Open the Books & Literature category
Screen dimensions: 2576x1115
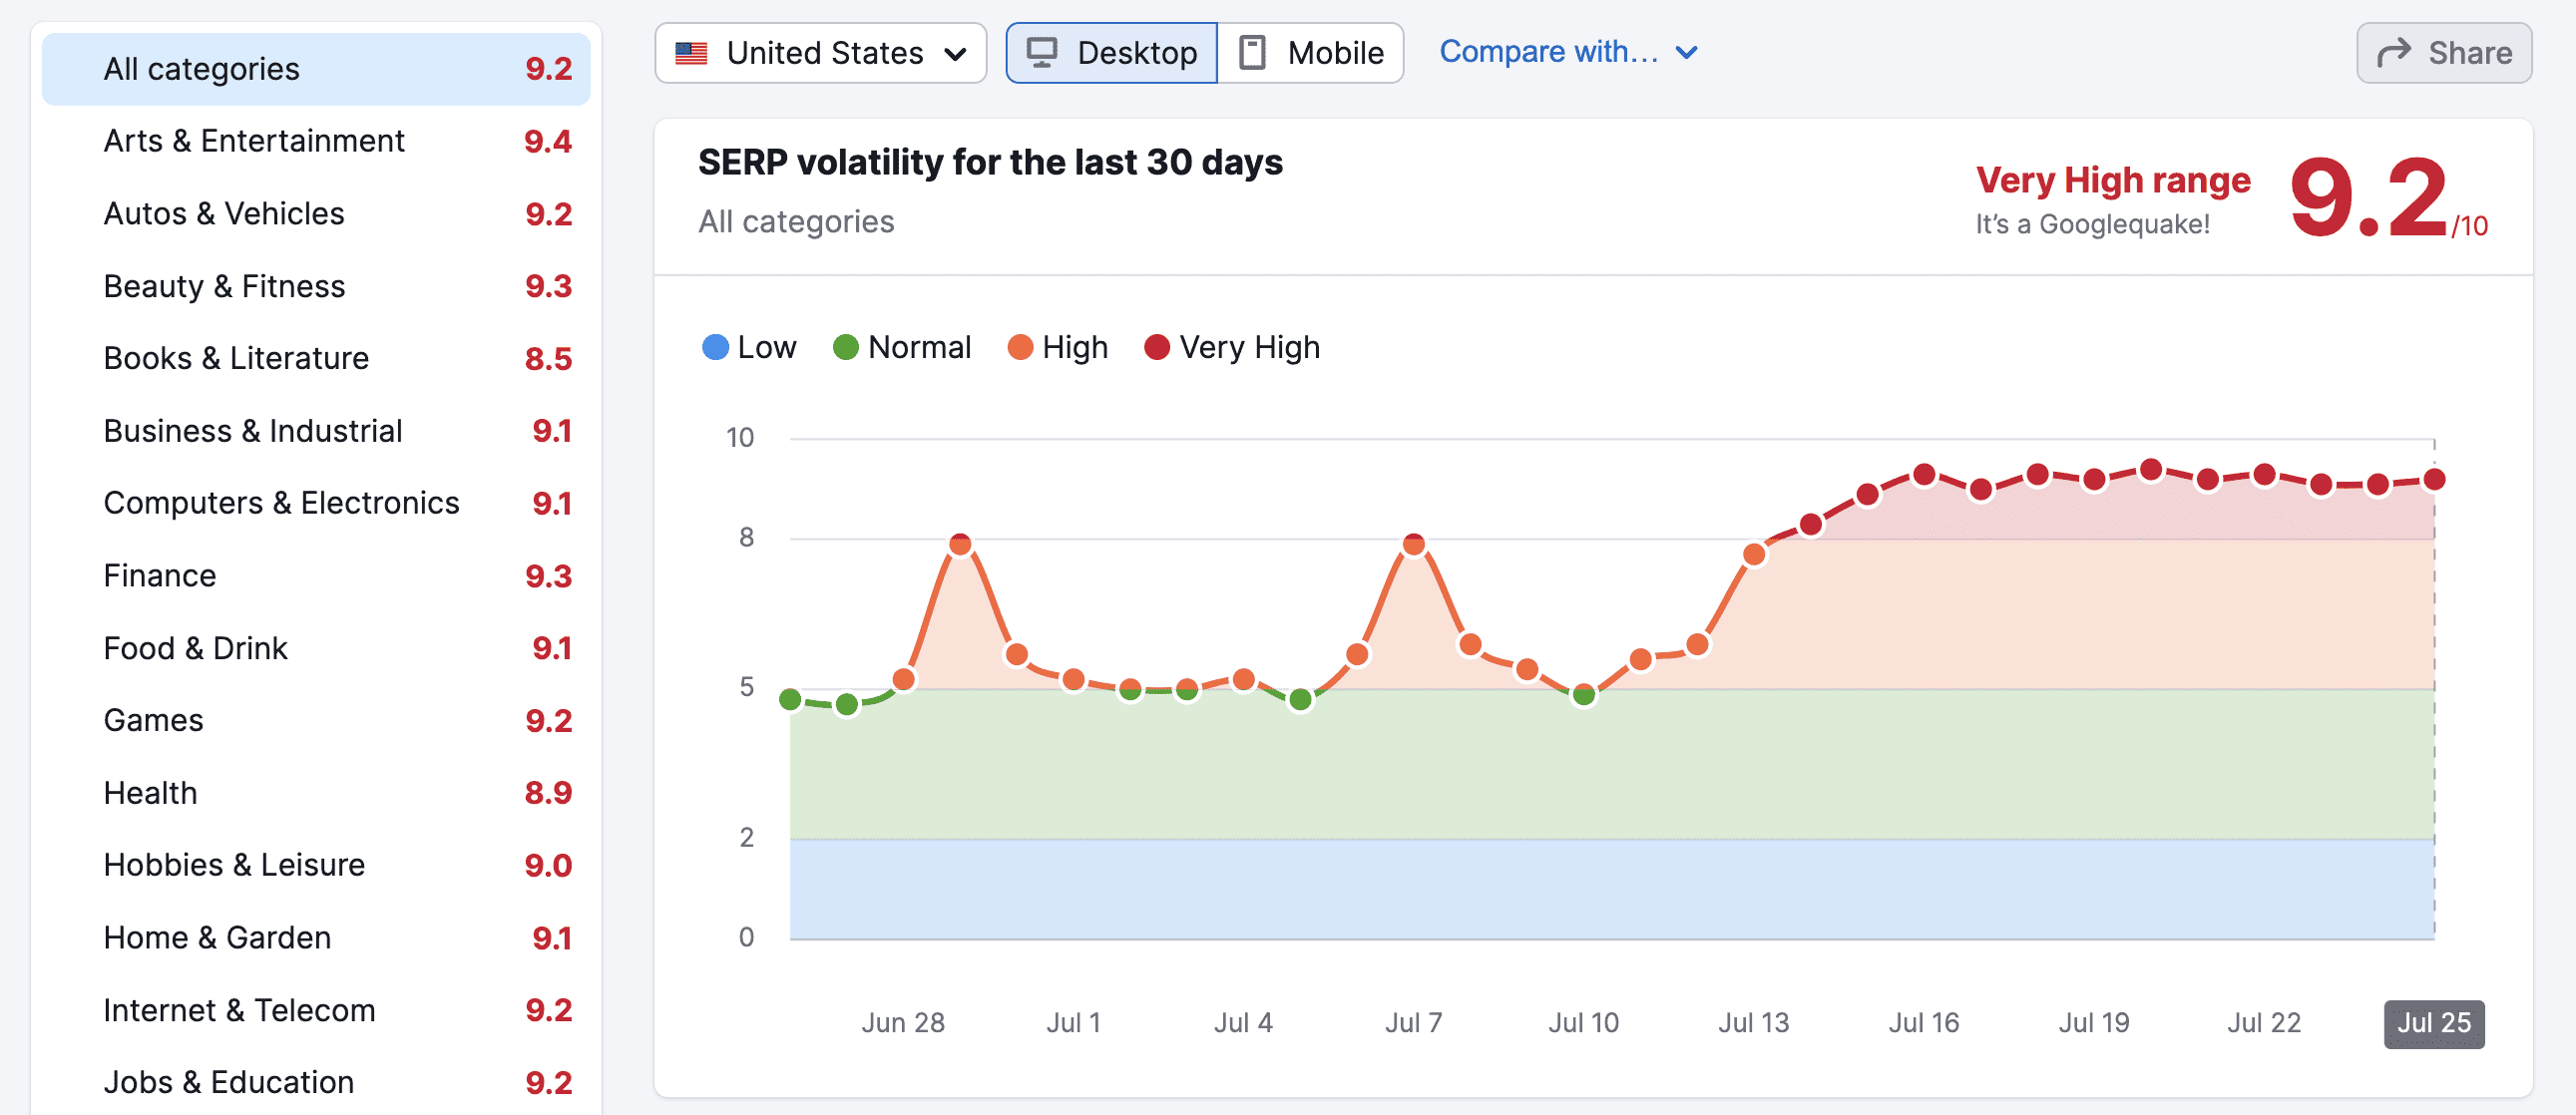(236, 358)
